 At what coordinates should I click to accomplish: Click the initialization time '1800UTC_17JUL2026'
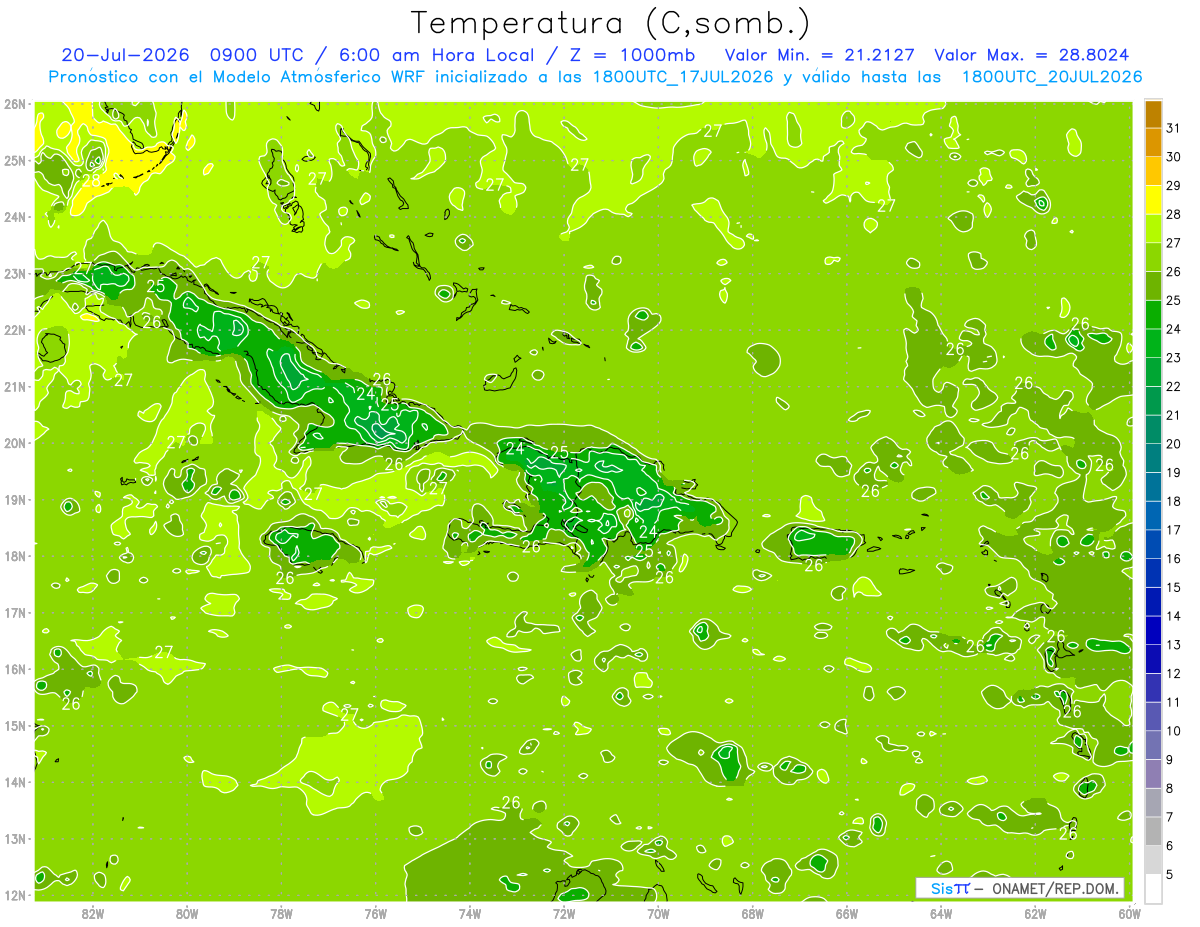683,77
